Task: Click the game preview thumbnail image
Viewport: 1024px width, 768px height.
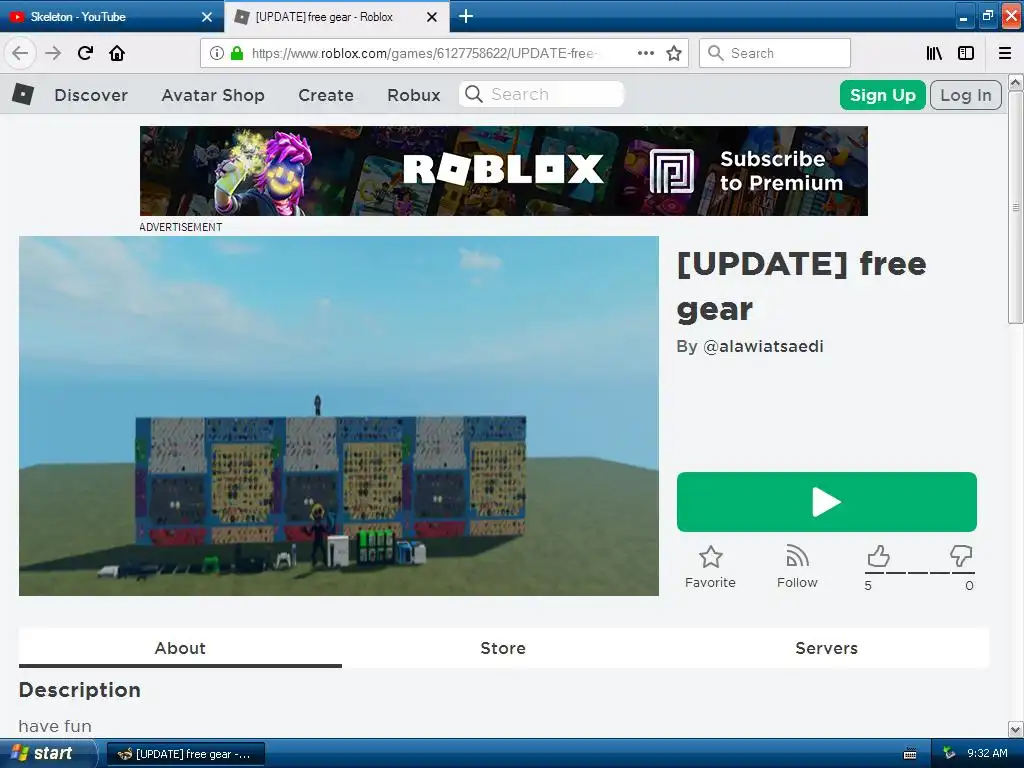Action: tap(339, 416)
